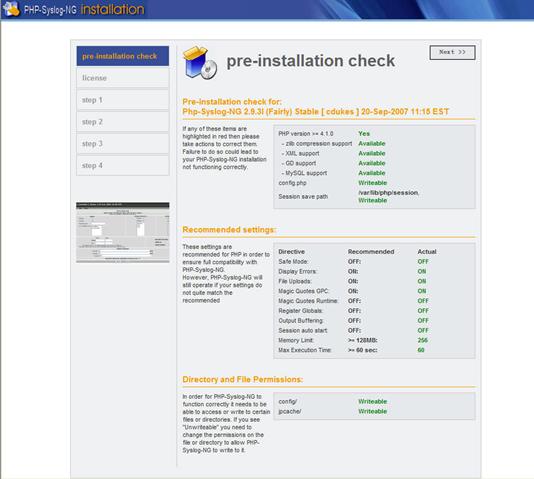Image resolution: width=534 pixels, height=479 pixels.
Task: Click the '/var/lib/php/session' path value
Action: tap(388, 192)
